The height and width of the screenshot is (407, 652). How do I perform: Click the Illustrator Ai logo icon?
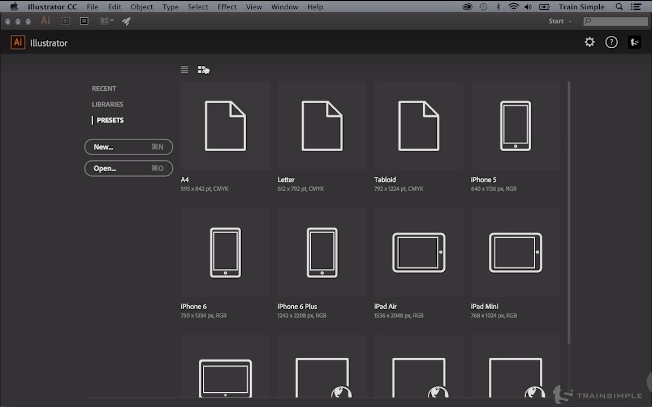(17, 42)
